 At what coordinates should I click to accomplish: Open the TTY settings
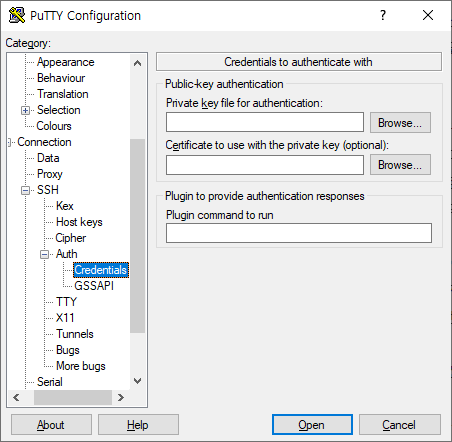(66, 302)
